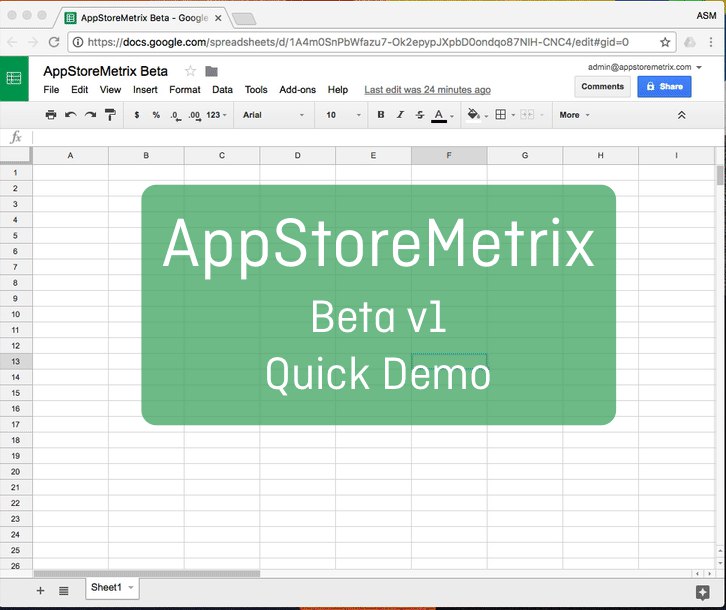This screenshot has width=726, height=610.
Task: Undo the last action
Action: [x=71, y=115]
